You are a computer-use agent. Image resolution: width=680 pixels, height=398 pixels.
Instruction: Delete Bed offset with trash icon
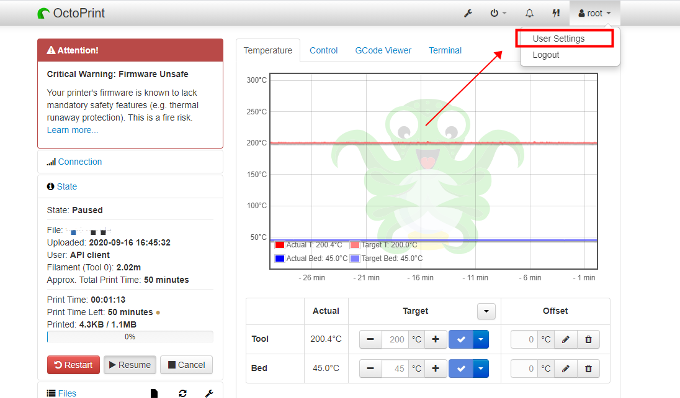click(x=588, y=369)
